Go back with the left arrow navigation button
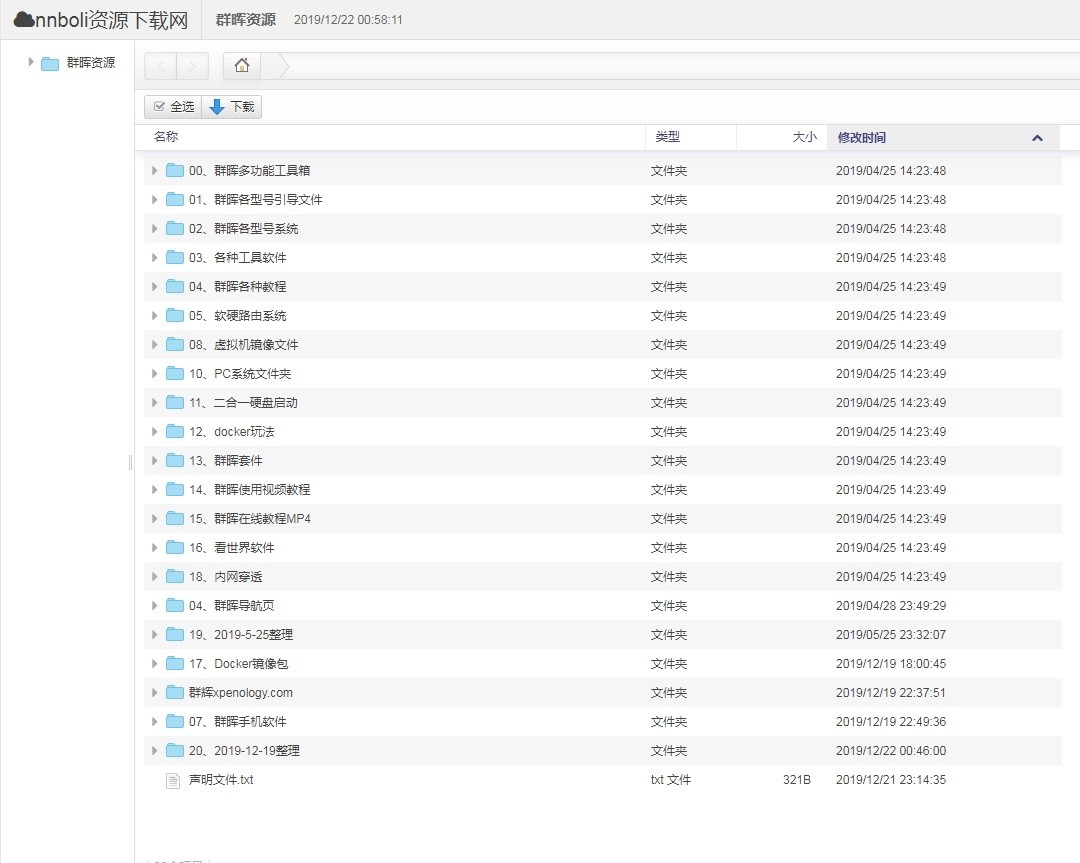Image resolution: width=1080 pixels, height=863 pixels. pos(161,66)
